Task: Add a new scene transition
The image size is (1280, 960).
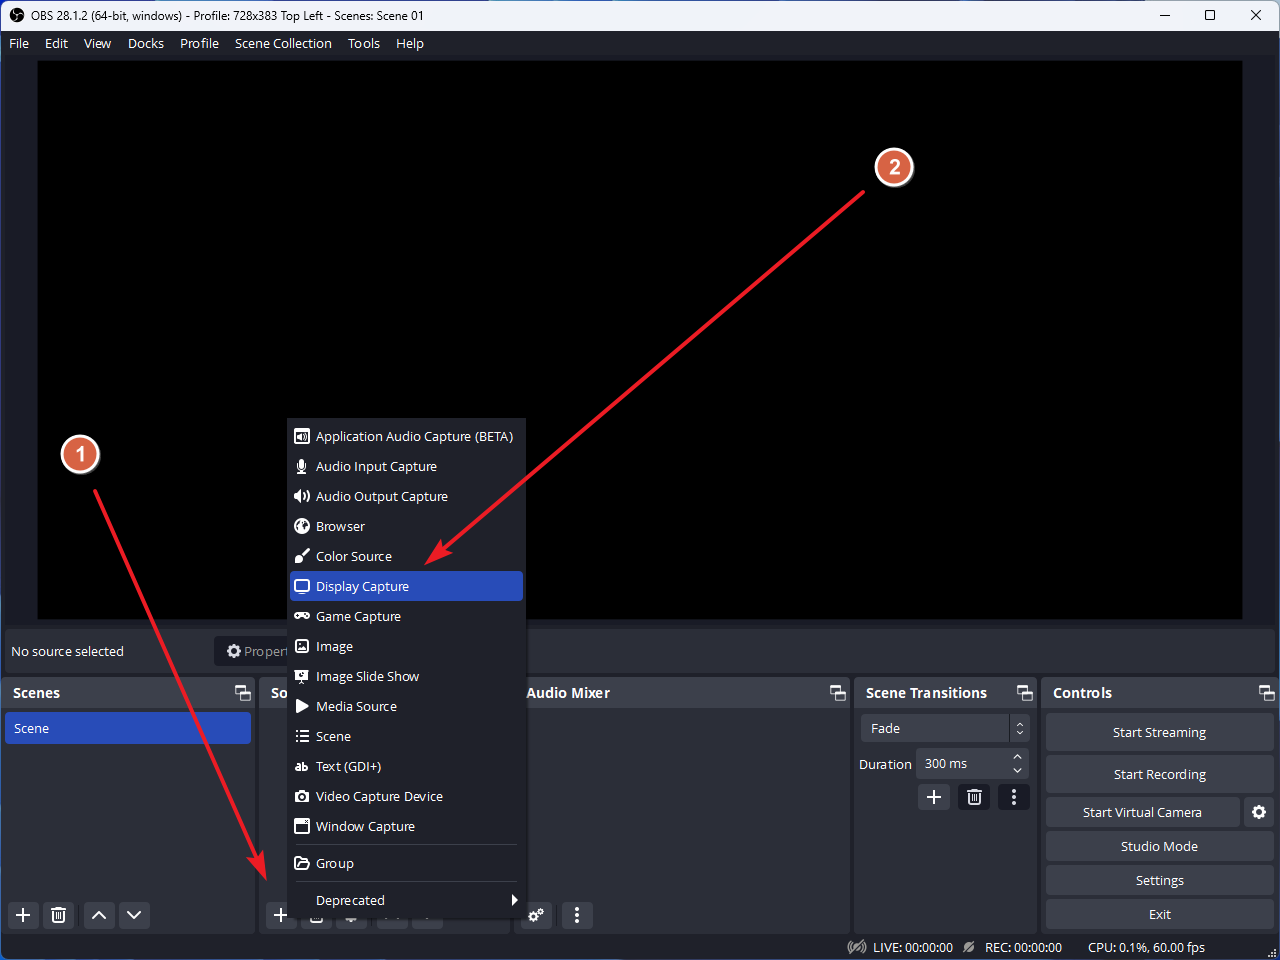Action: tap(934, 797)
